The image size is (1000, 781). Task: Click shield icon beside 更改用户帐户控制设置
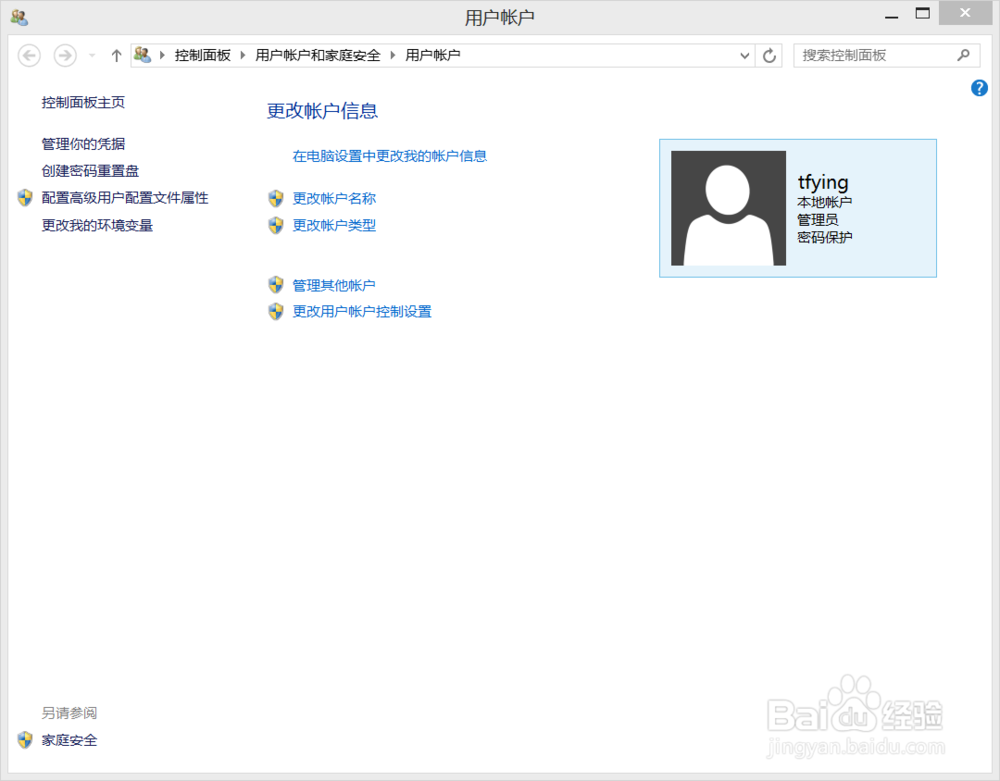click(276, 311)
